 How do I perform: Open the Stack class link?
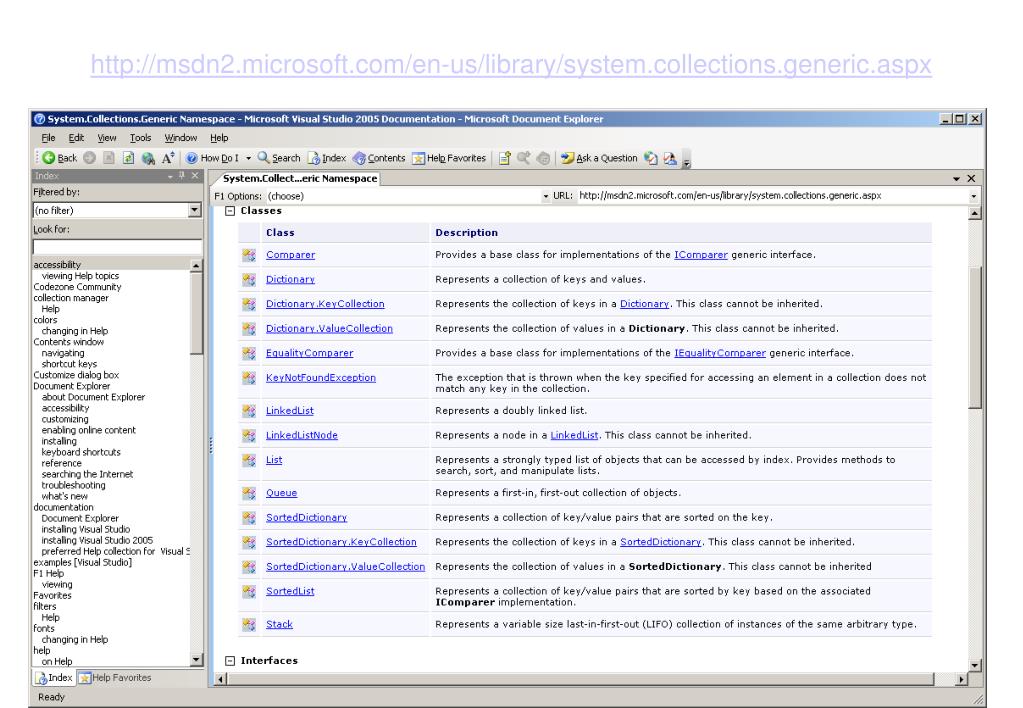(279, 624)
